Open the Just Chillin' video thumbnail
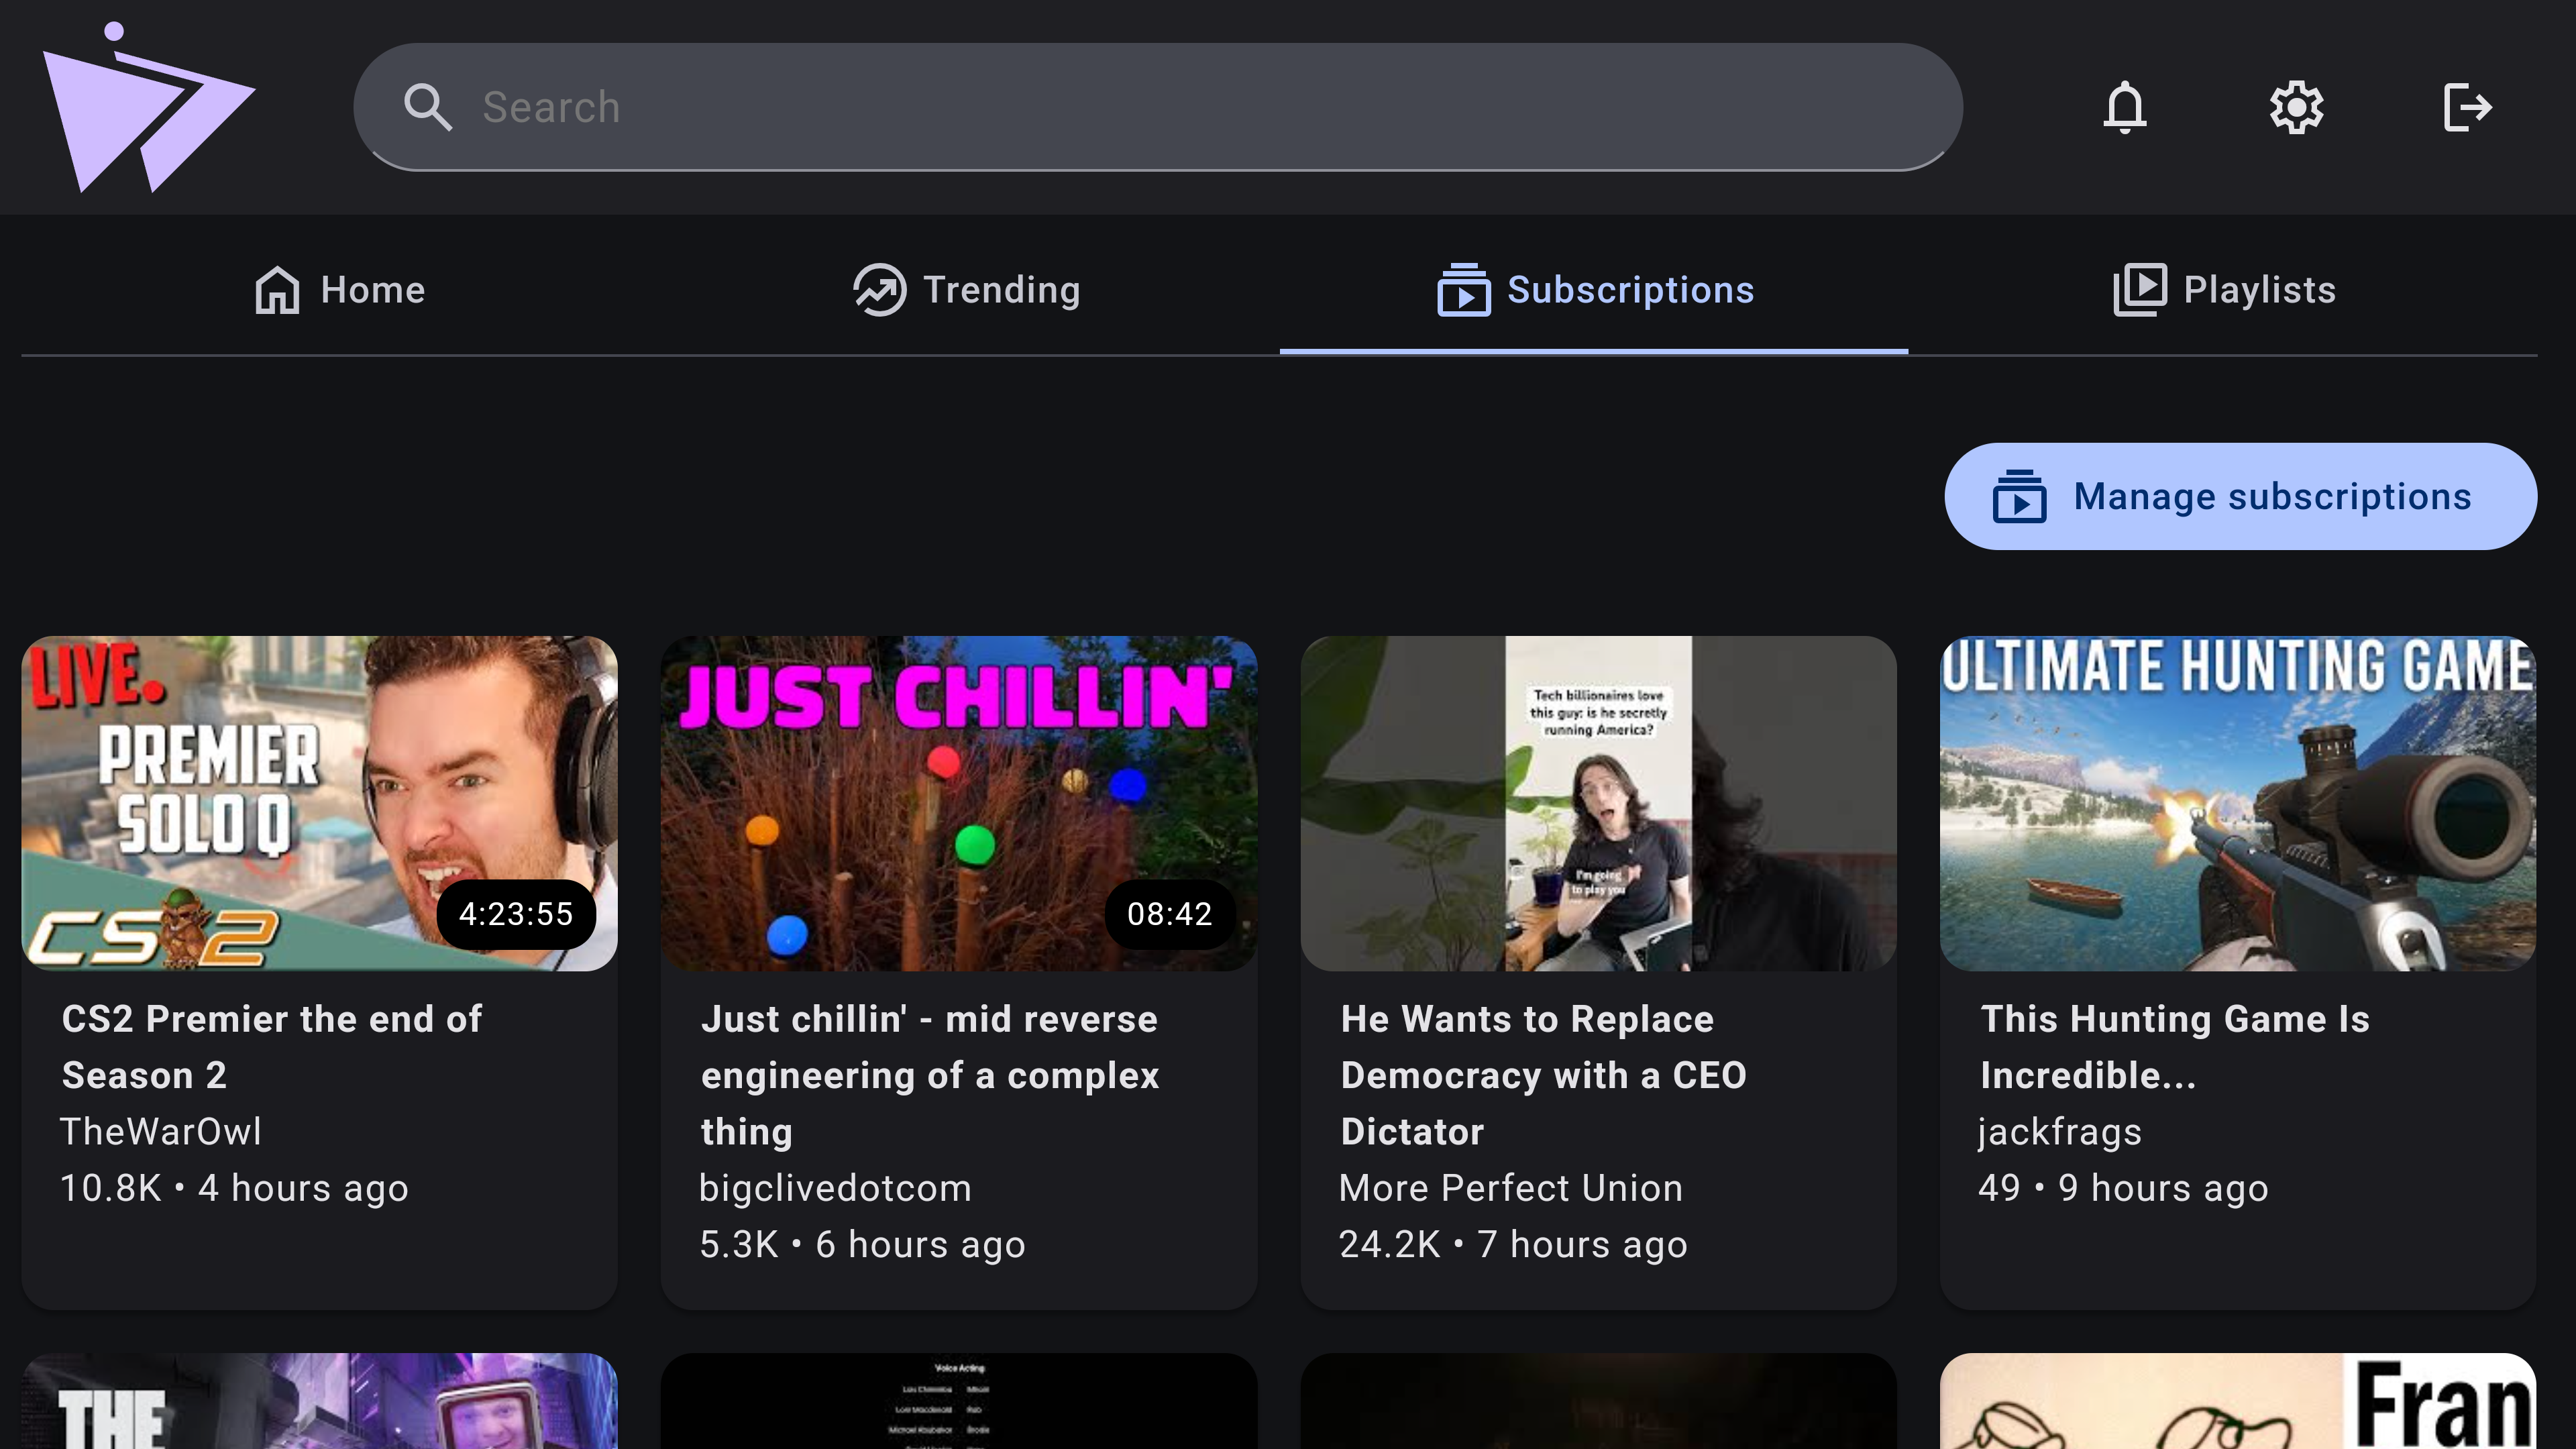The height and width of the screenshot is (1449, 2576). pos(958,803)
